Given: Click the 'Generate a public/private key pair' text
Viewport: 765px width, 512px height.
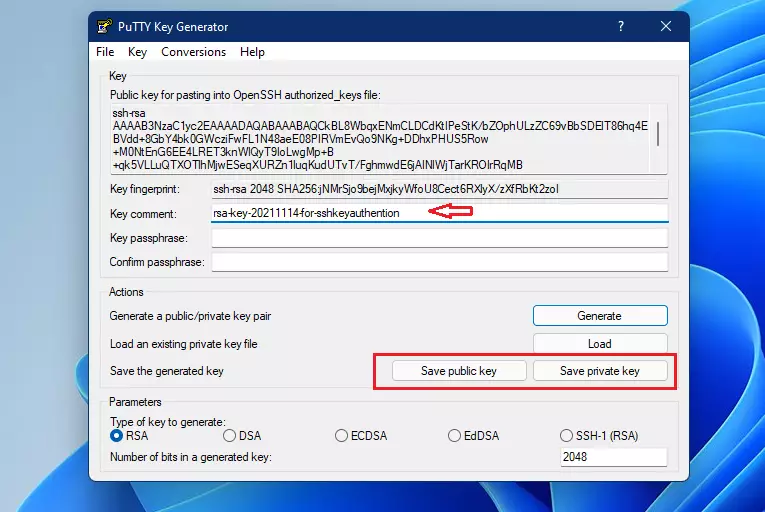Looking at the screenshot, I should coord(190,316).
